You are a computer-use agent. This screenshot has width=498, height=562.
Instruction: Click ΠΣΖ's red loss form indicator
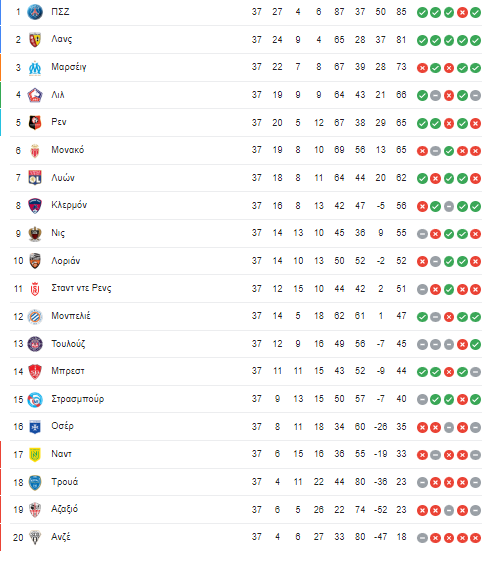pyautogui.click(x=462, y=13)
